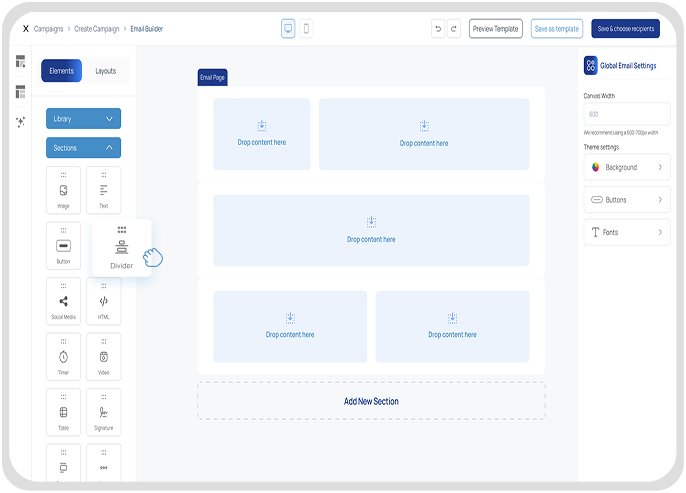Image resolution: width=686 pixels, height=493 pixels.
Task: Click the Background color wheel swatch
Action: pyautogui.click(x=595, y=167)
